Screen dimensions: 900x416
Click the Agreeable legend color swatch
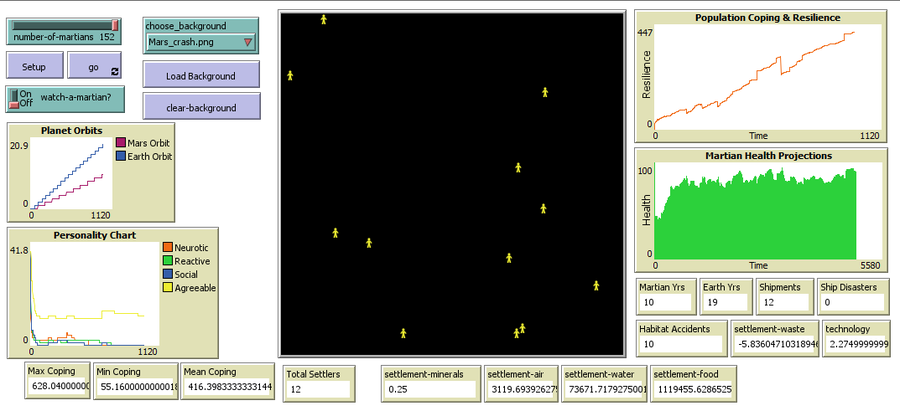coord(168,288)
